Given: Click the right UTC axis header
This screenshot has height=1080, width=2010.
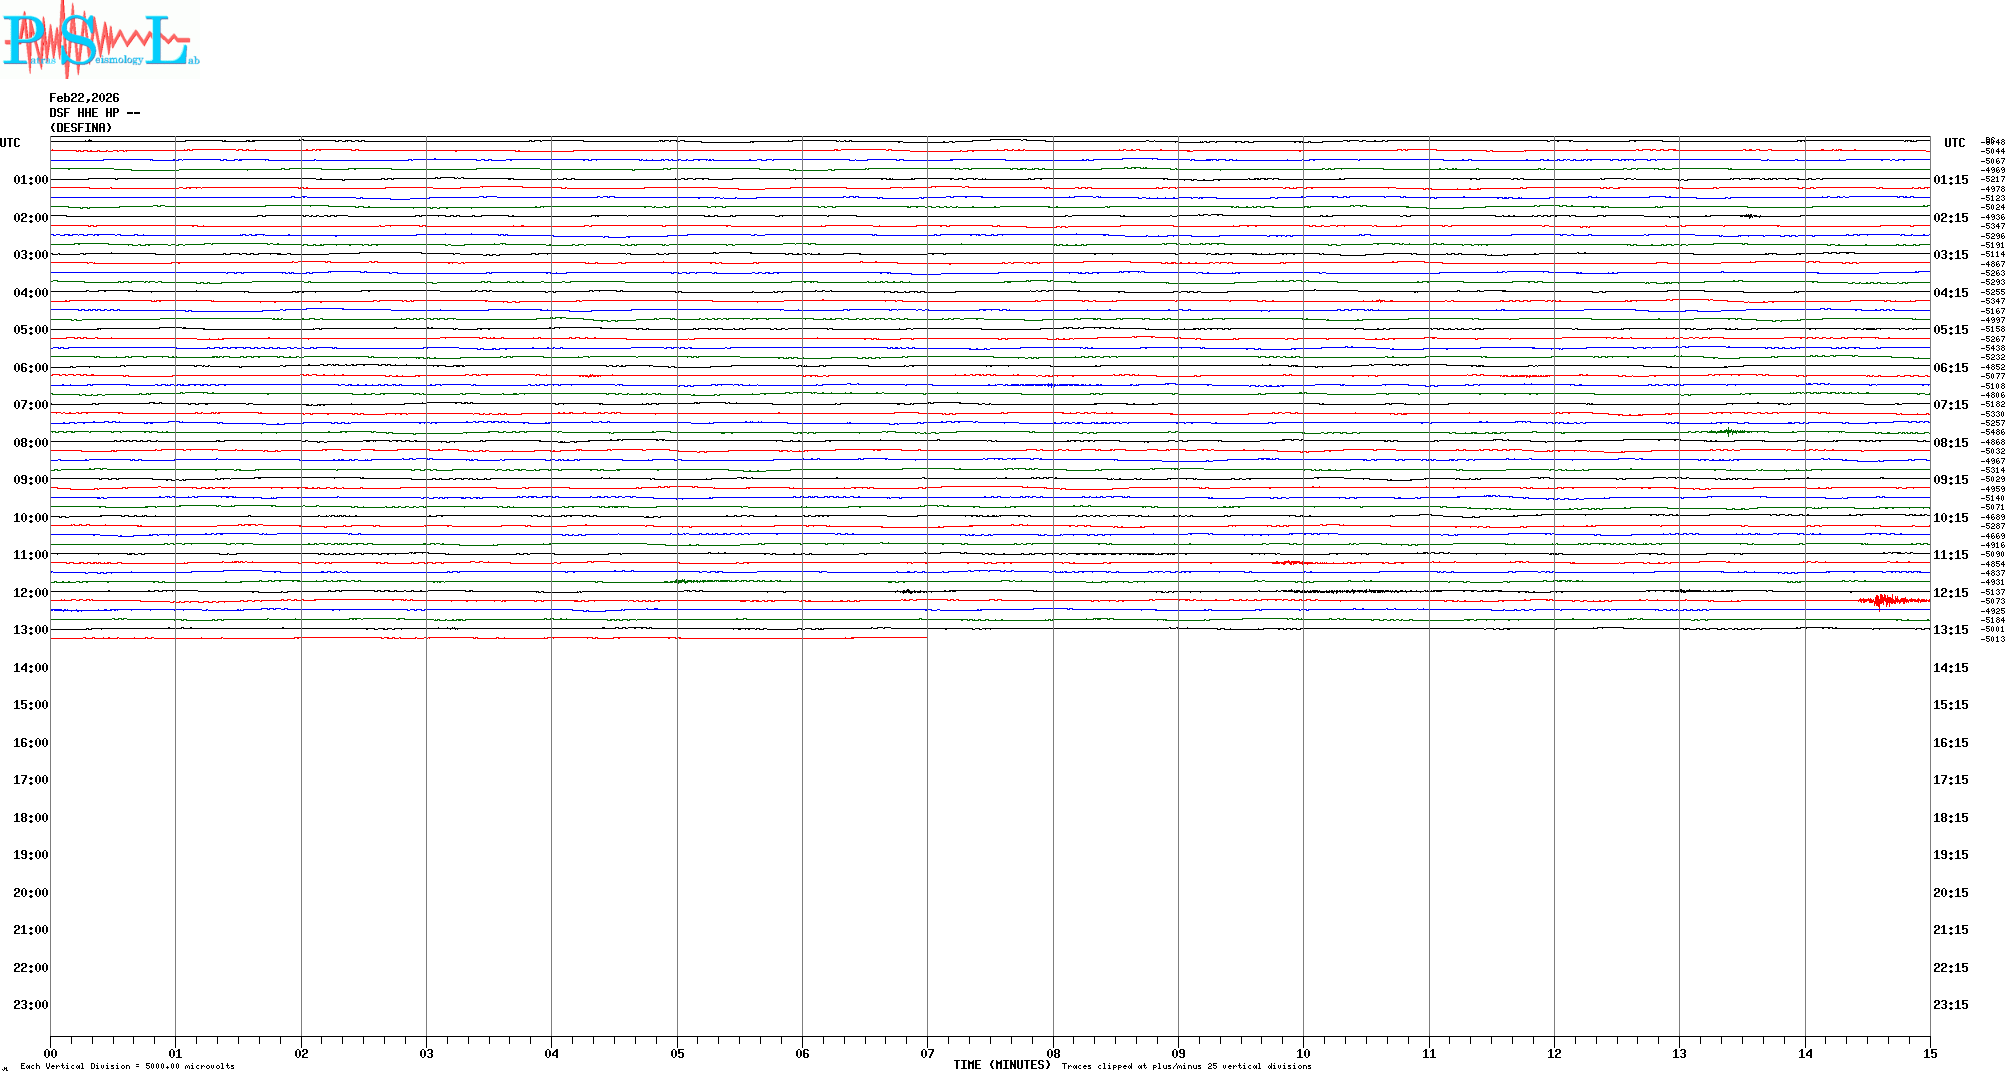Looking at the screenshot, I should coord(1954,143).
